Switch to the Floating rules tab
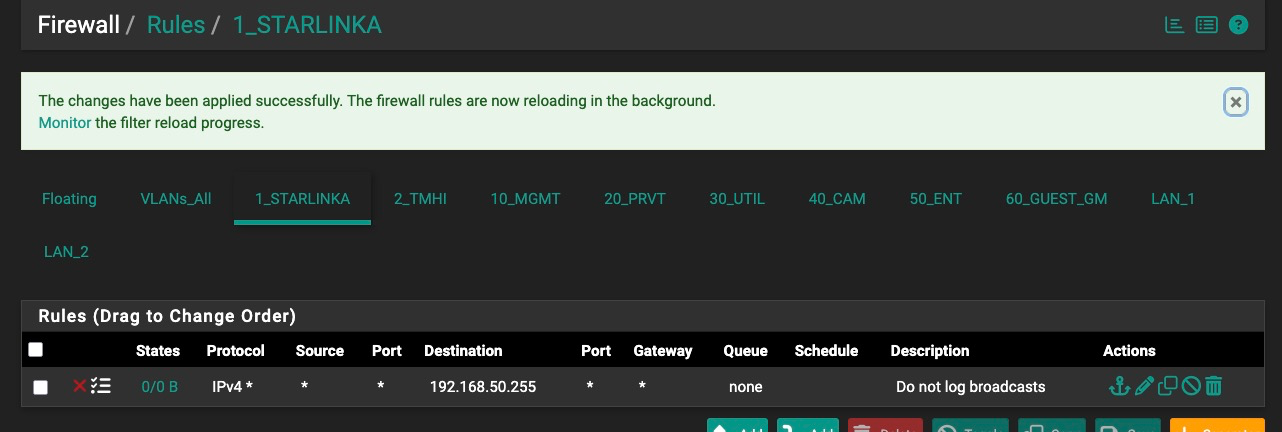 69,199
